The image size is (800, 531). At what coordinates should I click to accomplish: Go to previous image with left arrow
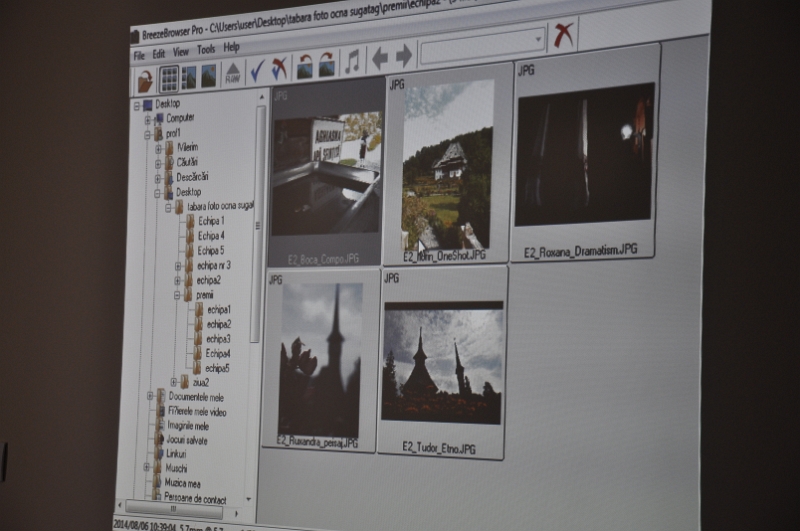click(380, 59)
